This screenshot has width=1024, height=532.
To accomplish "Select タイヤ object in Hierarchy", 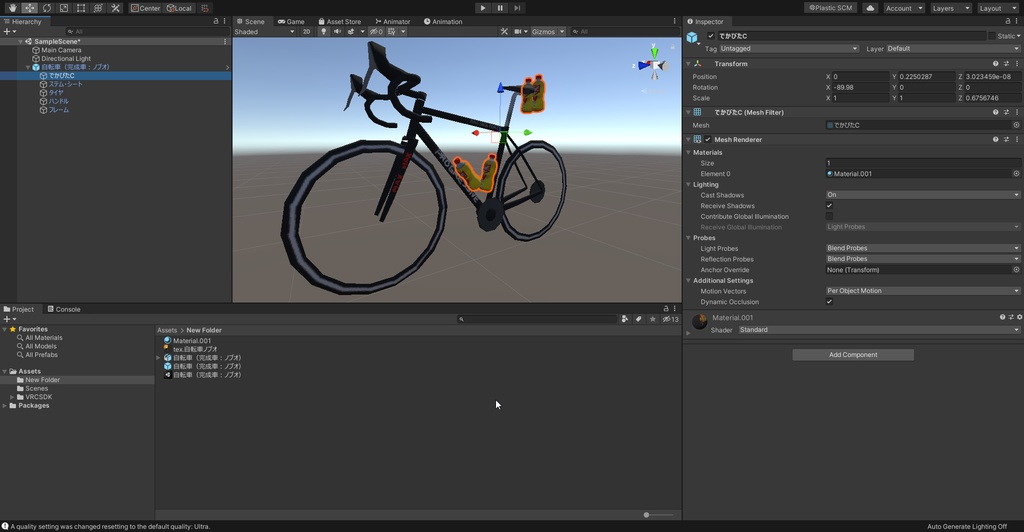I will pyautogui.click(x=56, y=93).
